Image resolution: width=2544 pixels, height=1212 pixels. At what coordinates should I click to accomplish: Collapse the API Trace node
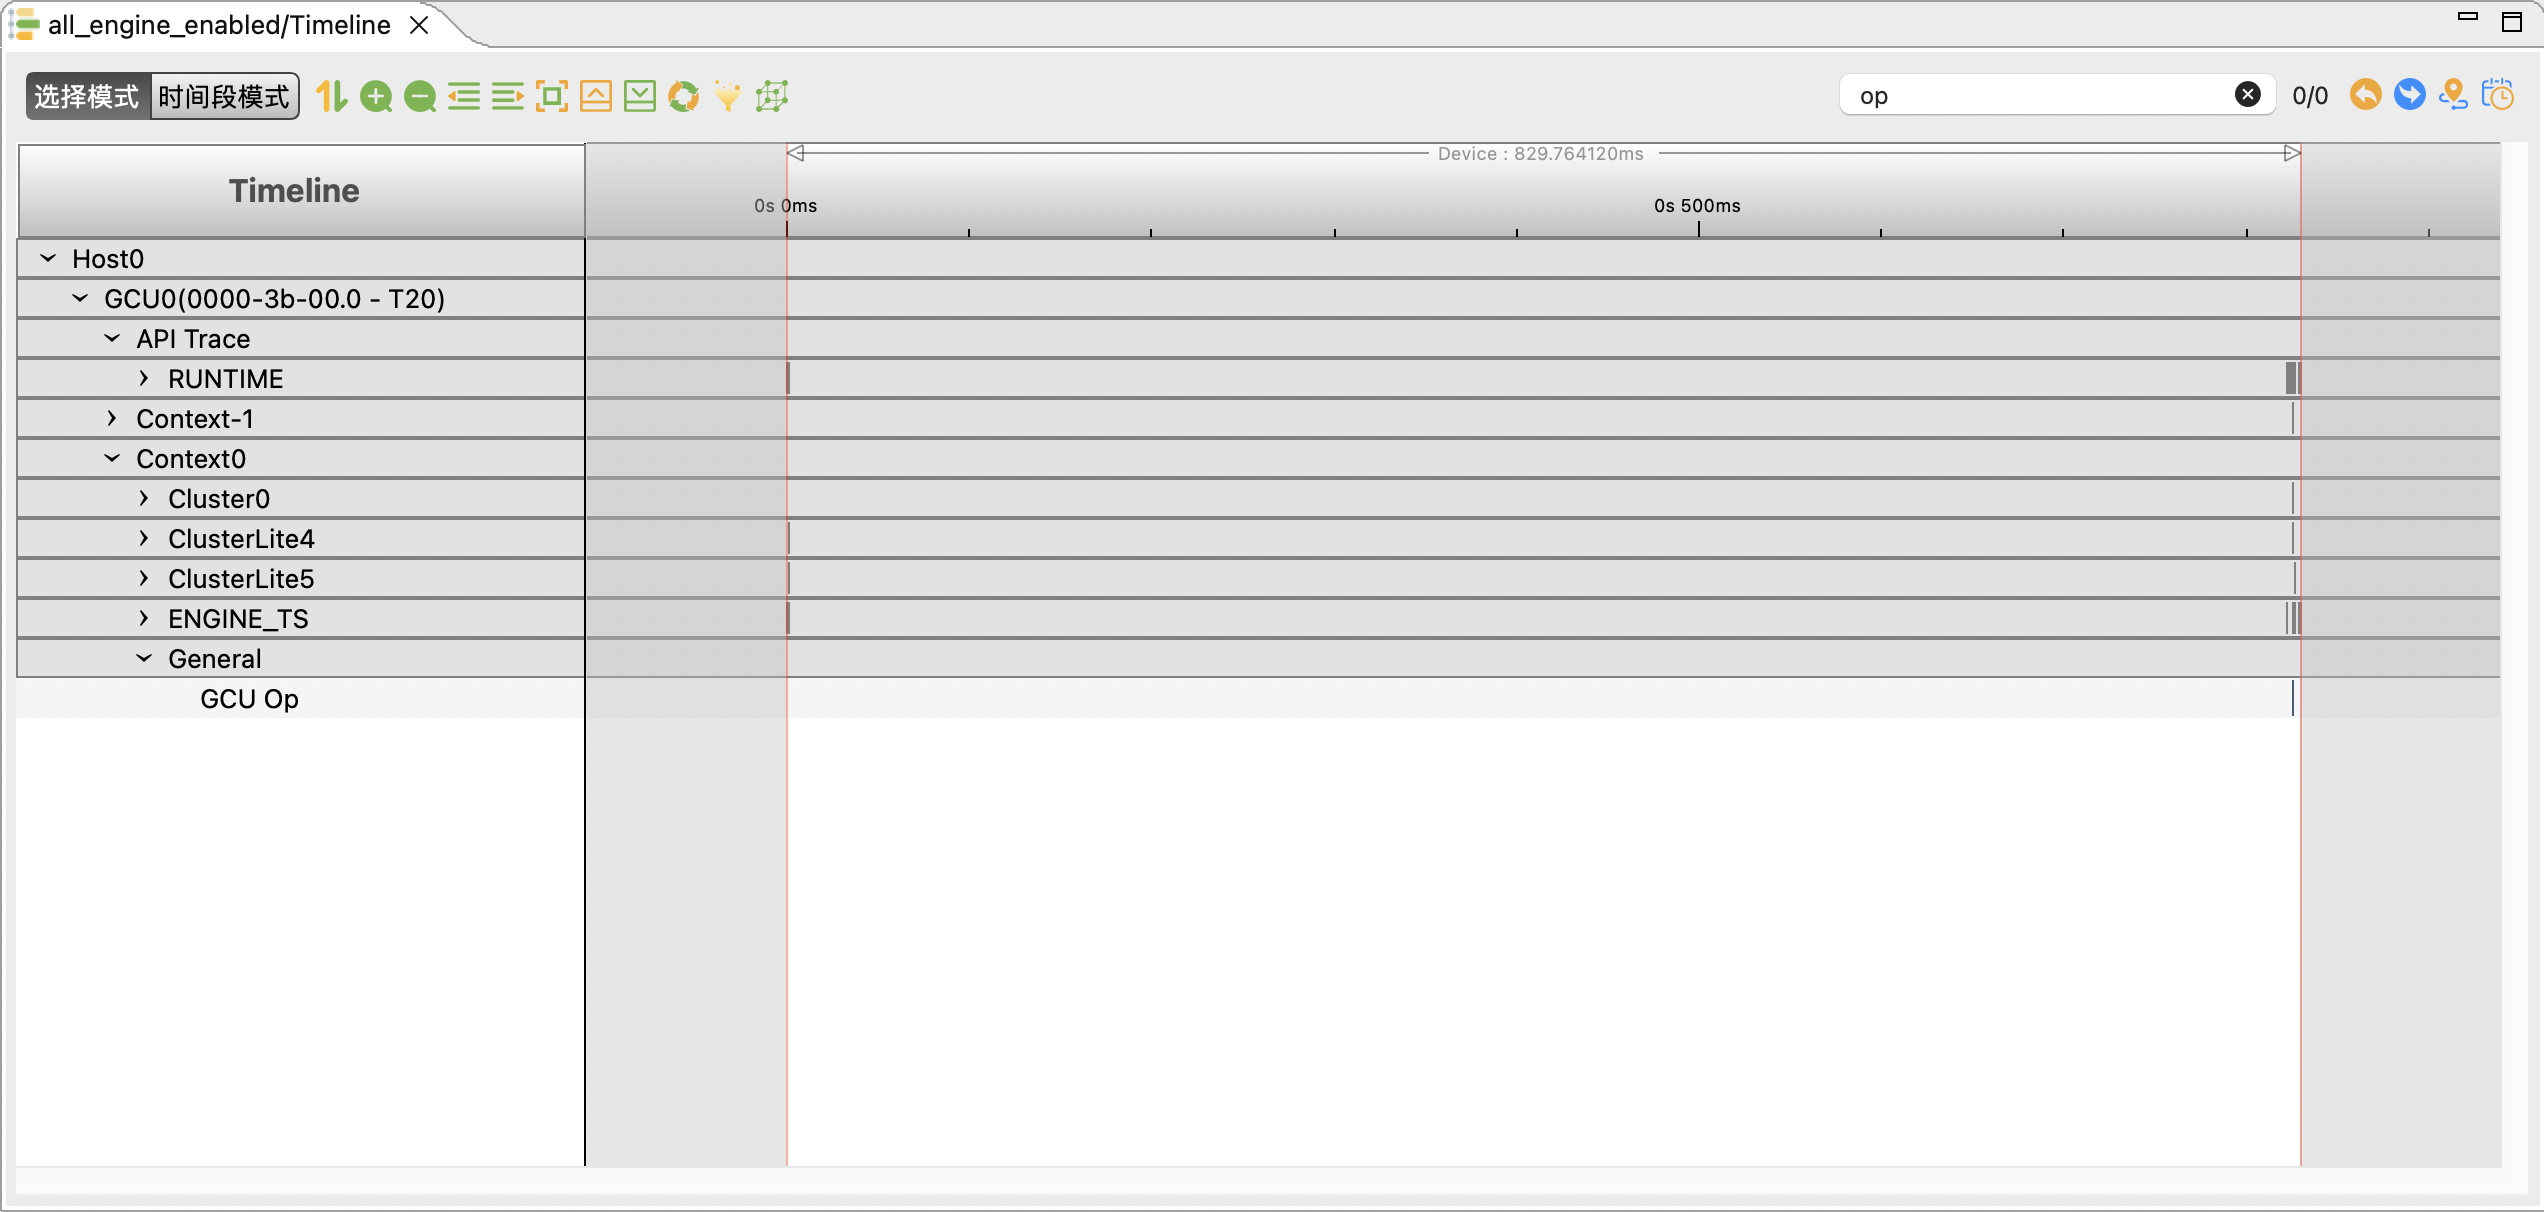(x=112, y=338)
